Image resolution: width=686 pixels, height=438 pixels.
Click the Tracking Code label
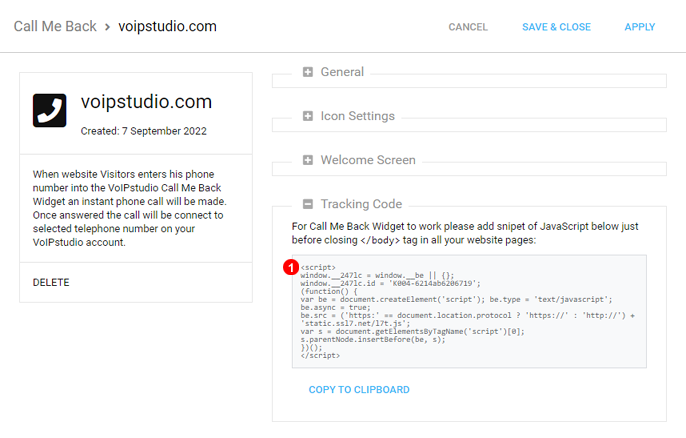pos(361,204)
